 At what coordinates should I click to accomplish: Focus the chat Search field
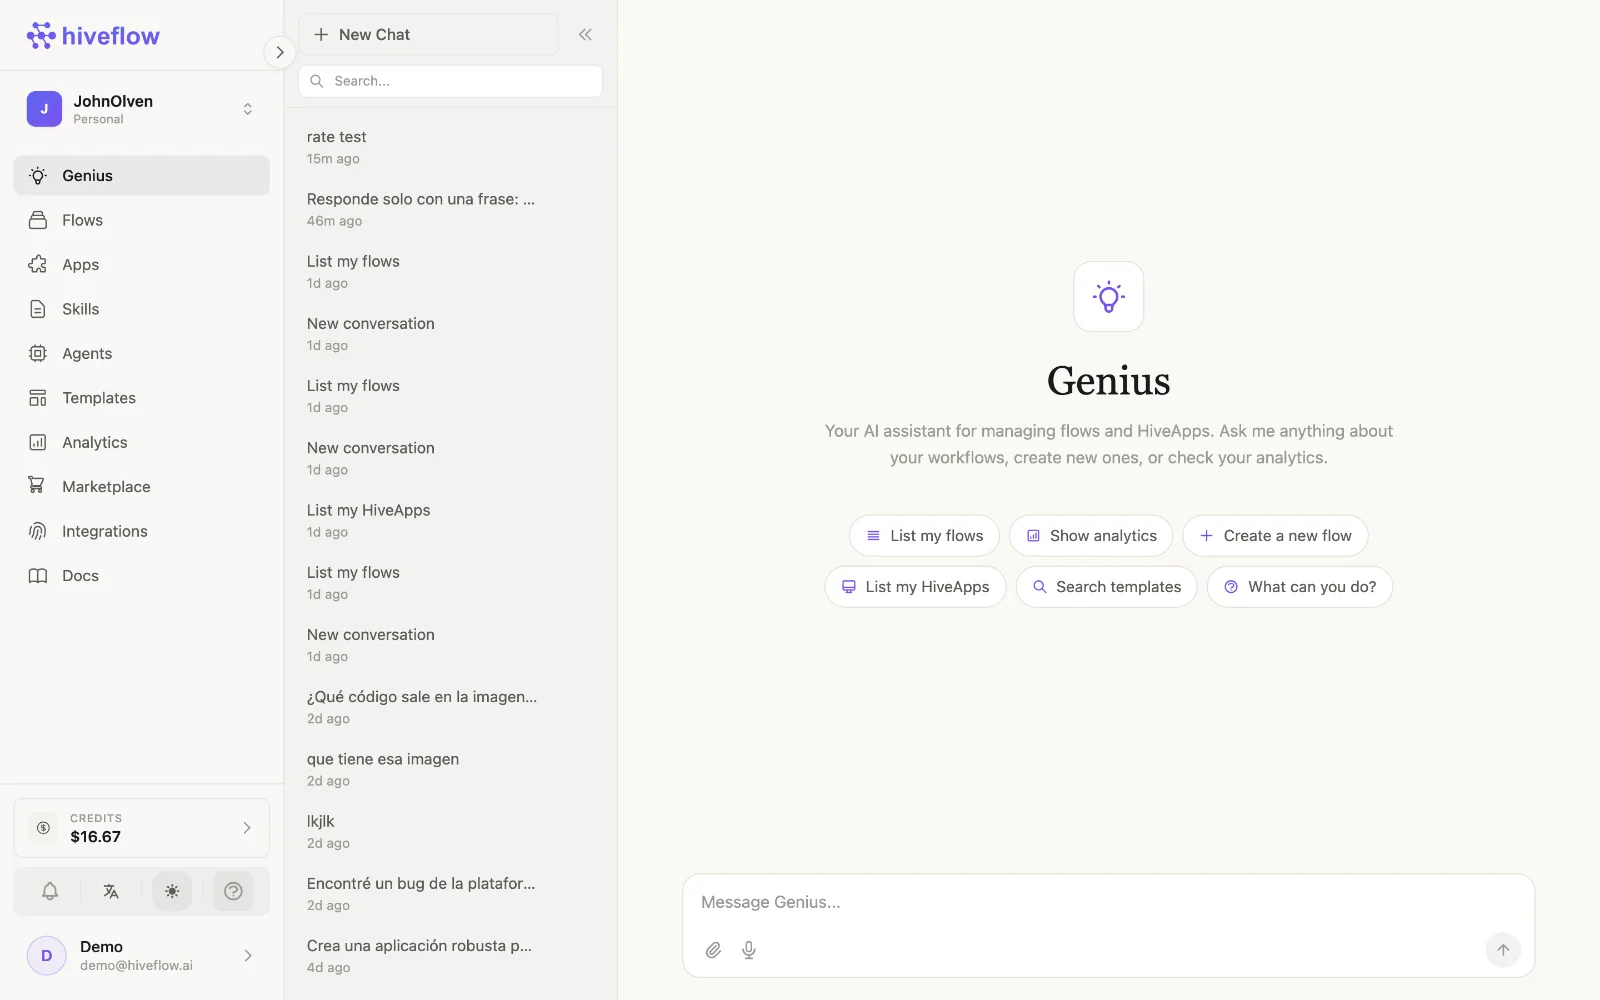pyautogui.click(x=450, y=81)
